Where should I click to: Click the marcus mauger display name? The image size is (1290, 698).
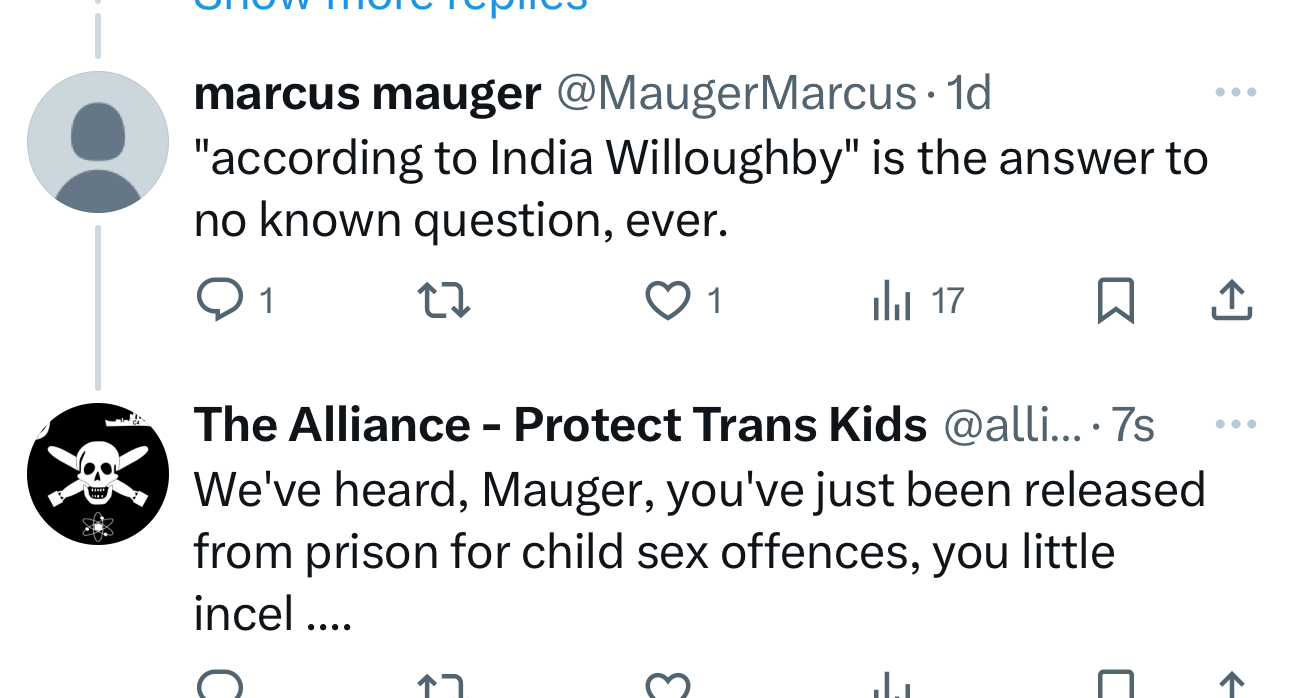point(367,94)
